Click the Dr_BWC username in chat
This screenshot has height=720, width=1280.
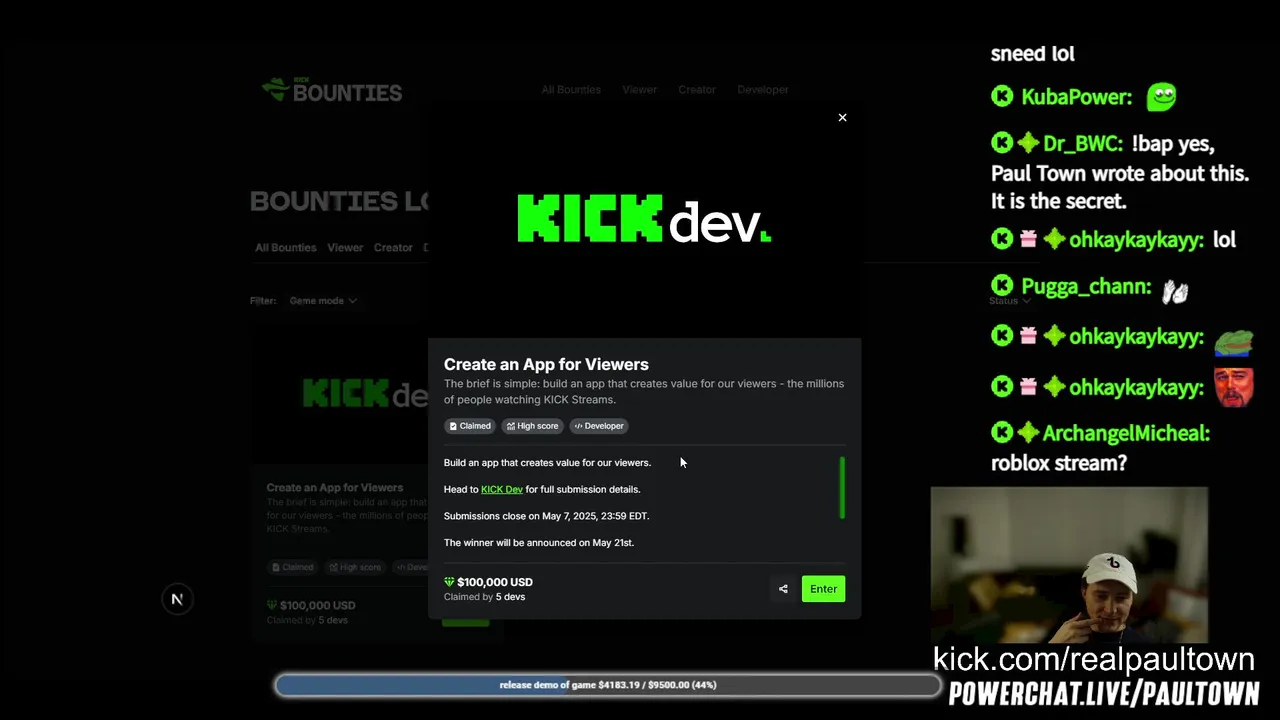[x=1083, y=144]
